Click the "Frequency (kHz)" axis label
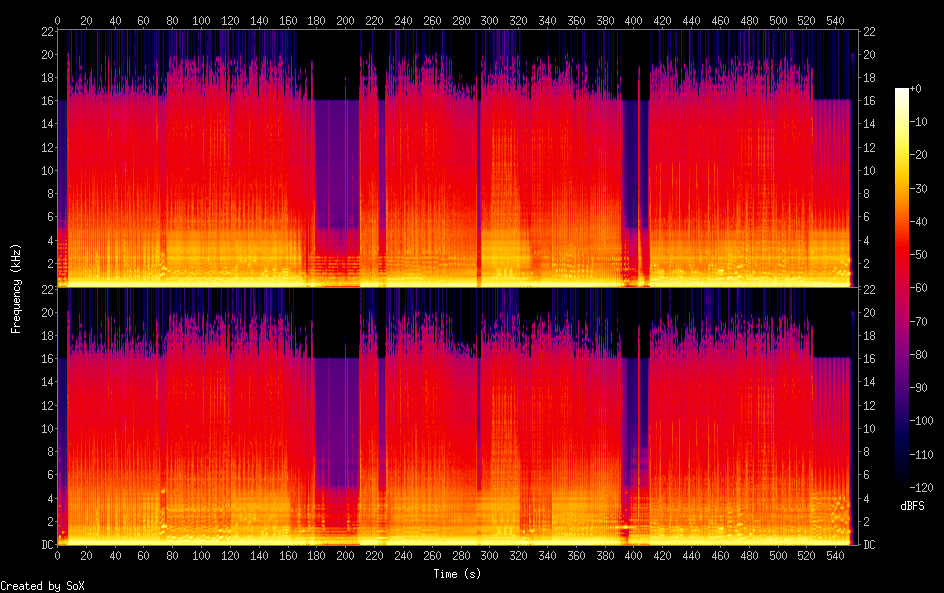Image resolution: width=944 pixels, height=593 pixels. pyautogui.click(x=16, y=288)
